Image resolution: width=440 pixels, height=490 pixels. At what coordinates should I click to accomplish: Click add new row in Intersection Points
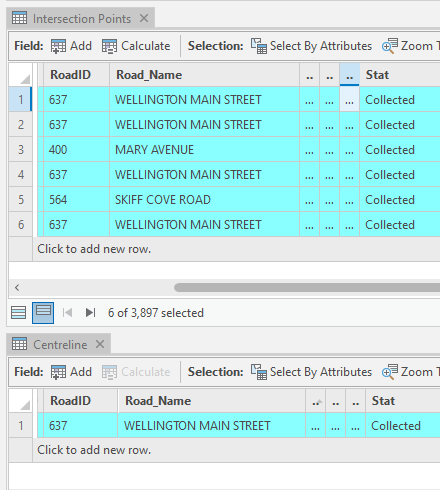pos(94,249)
